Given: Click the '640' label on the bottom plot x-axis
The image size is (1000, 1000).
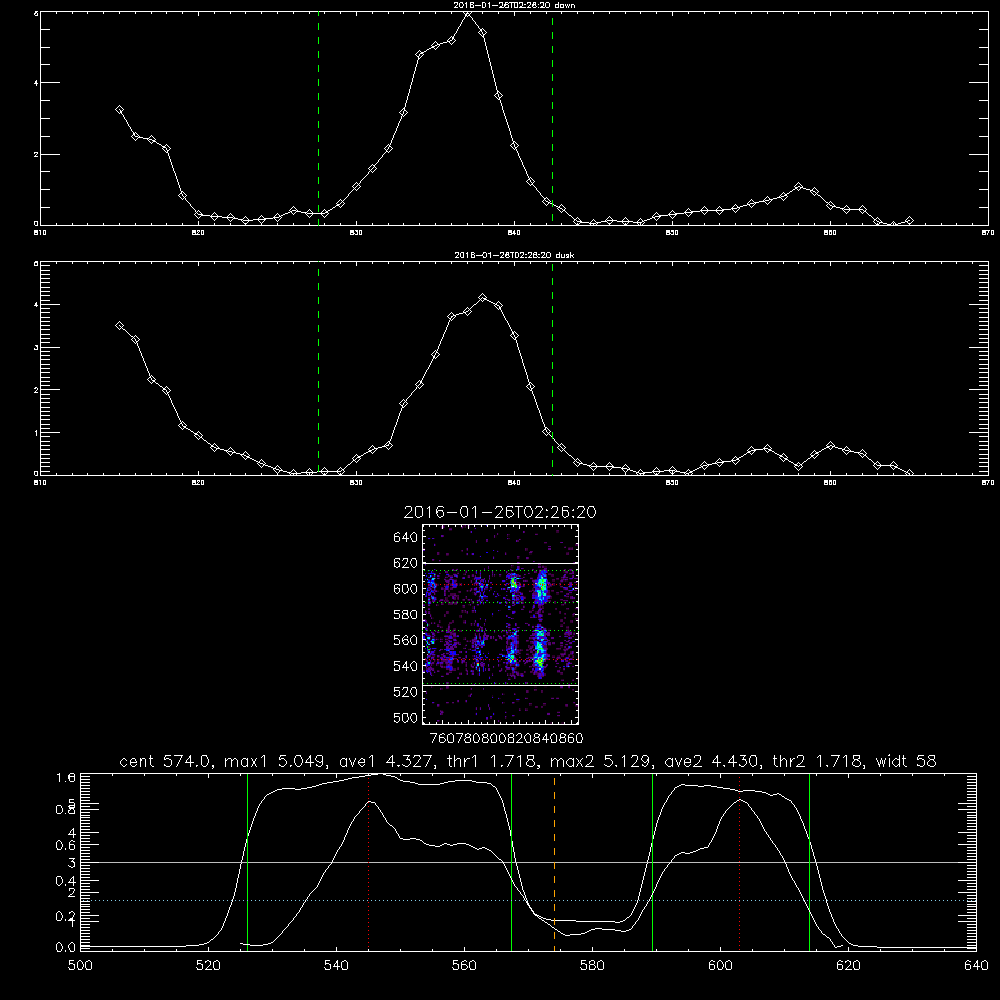Looking at the screenshot, I should coord(976,966).
